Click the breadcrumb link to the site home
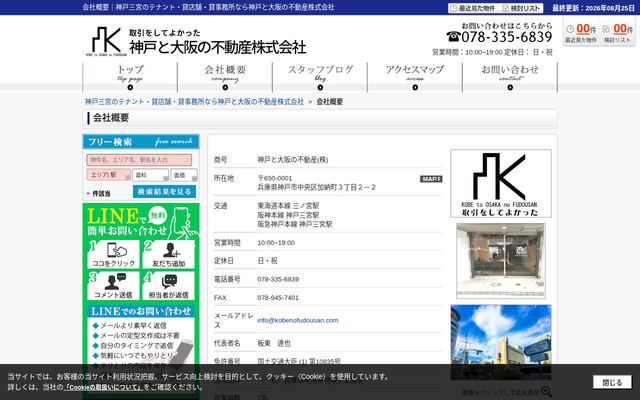640x400 pixels. 194,102
